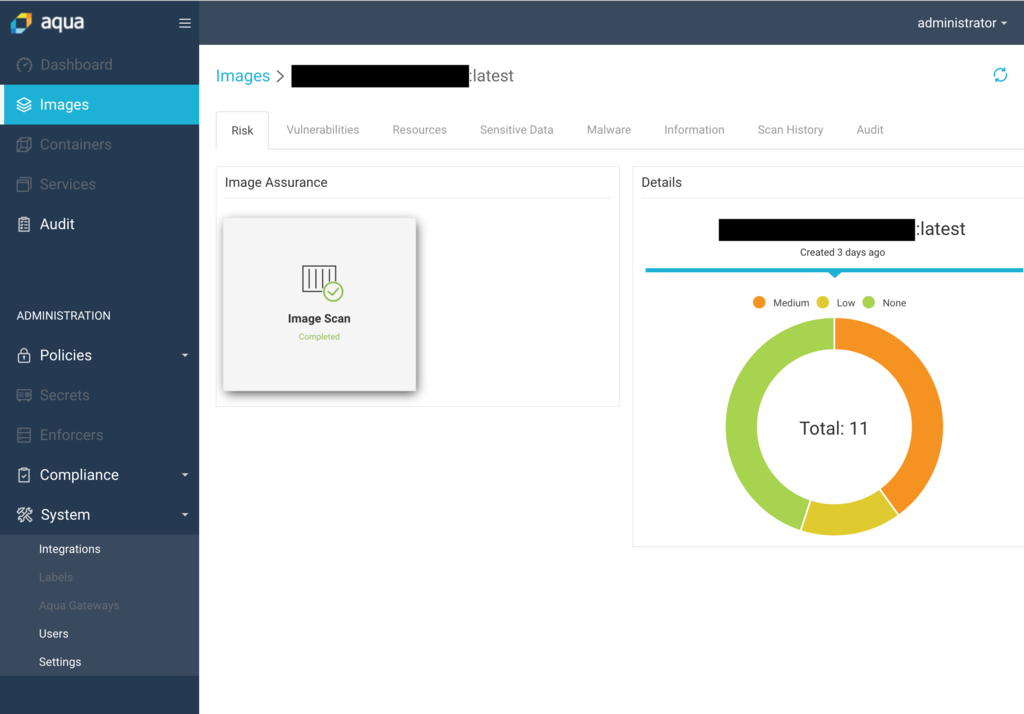
Task: Click the Secrets icon in sidebar
Action: [x=24, y=395]
